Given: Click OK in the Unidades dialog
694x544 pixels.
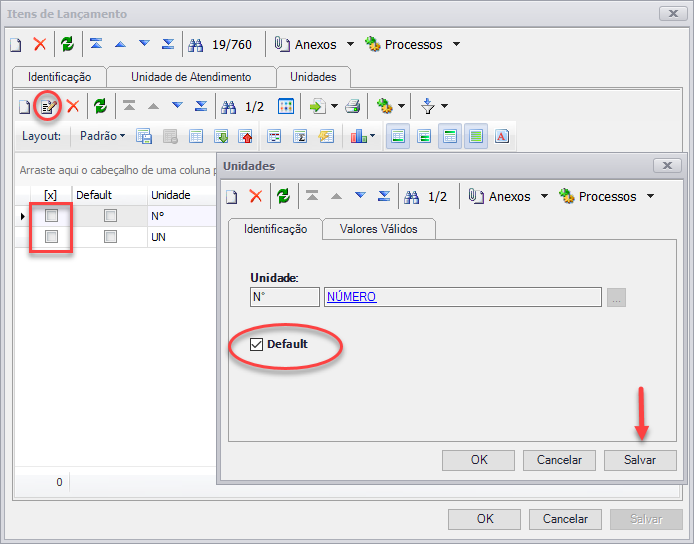Looking at the screenshot, I should [x=478, y=460].
